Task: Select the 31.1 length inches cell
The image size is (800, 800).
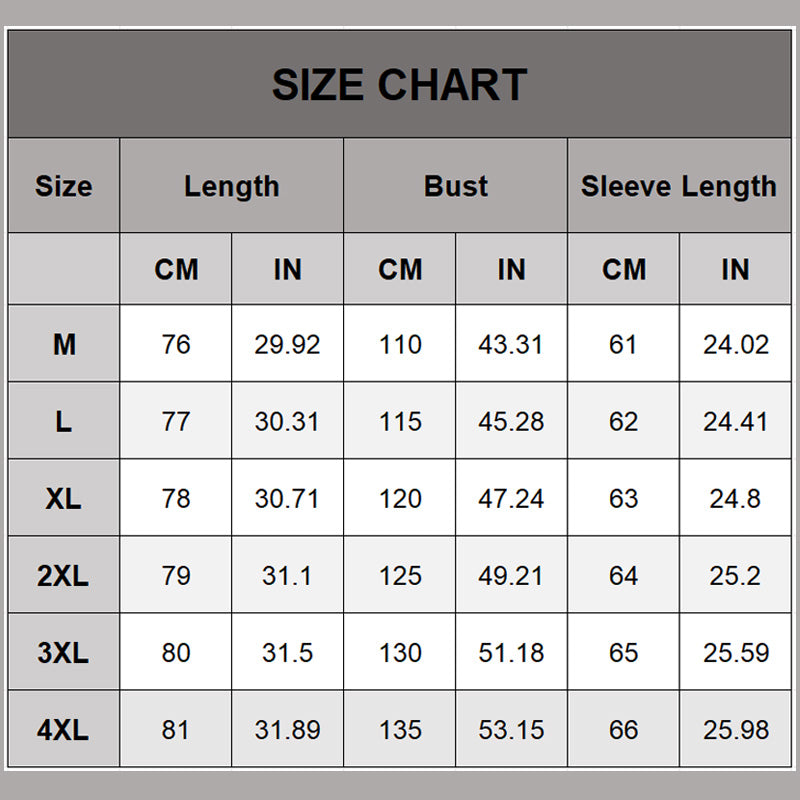Action: click(287, 576)
